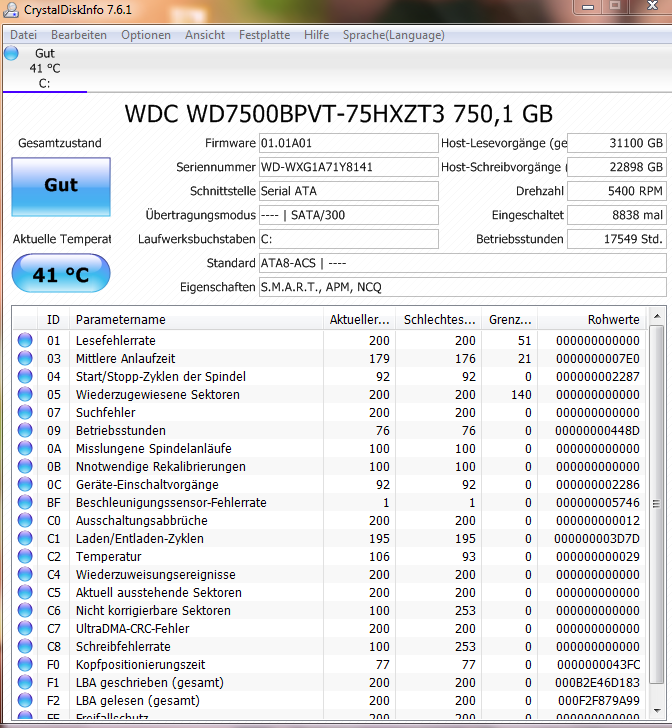This screenshot has width=672, height=728.
Task: Click the Schnittstelle field Serial ATA
Action: (x=348, y=191)
